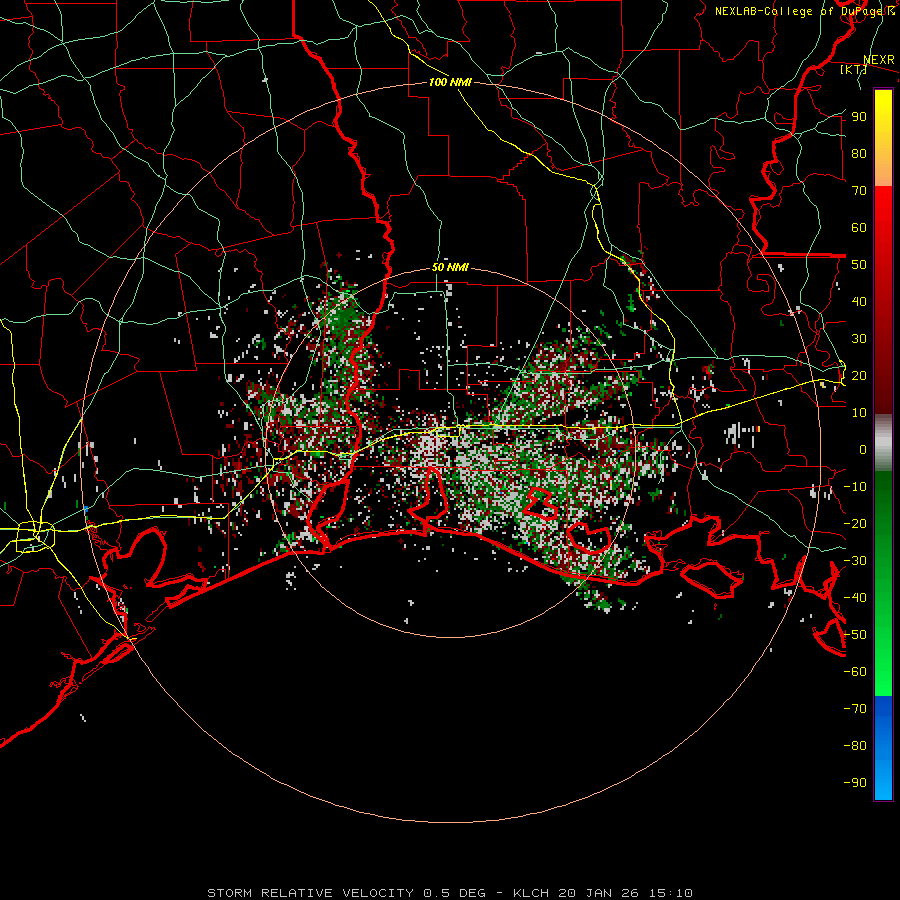Viewport: 900px width, 900px height.
Task: Click the -40 value on velocity scale
Action: point(855,598)
